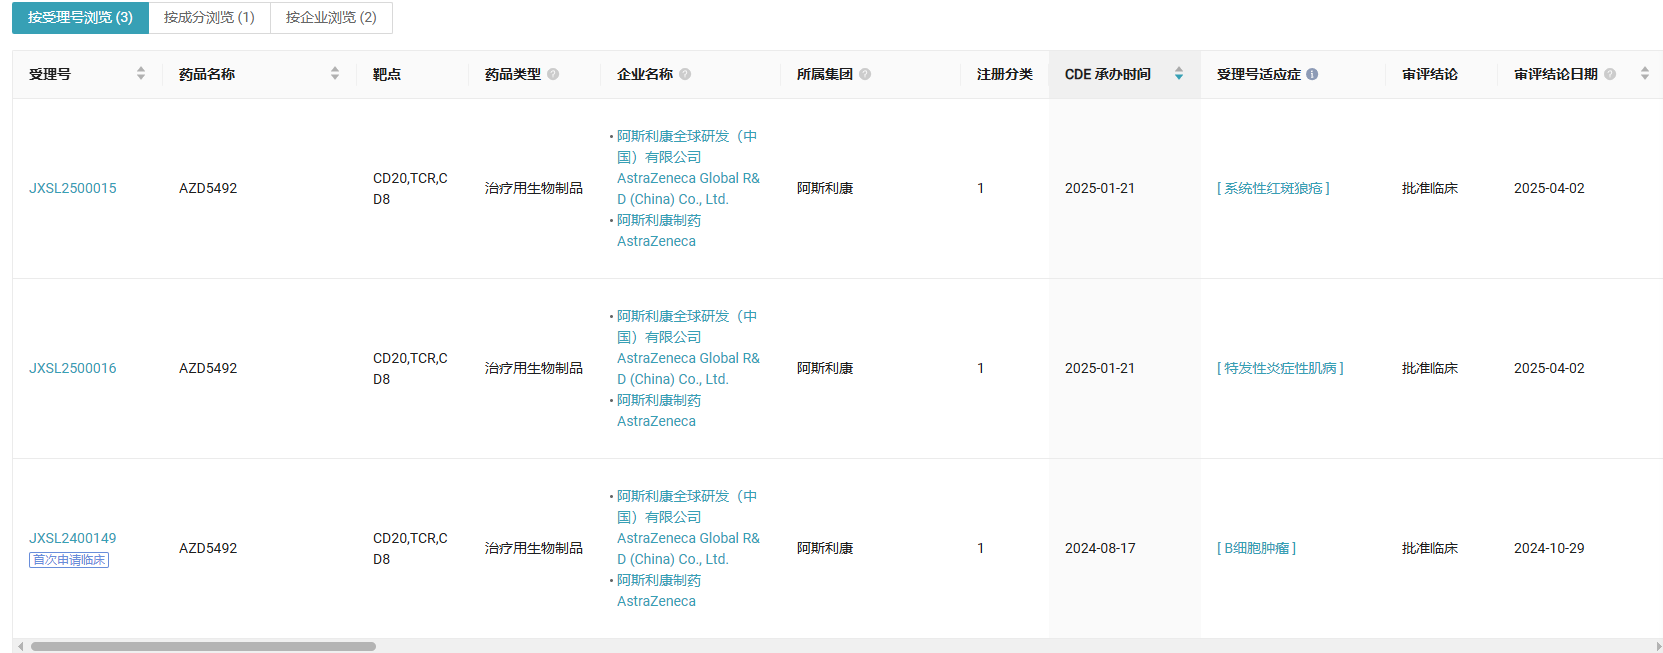1663x653 pixels.
Task: Click 2025-04-02 in JXSL2500015 row
Action: pyautogui.click(x=1549, y=188)
